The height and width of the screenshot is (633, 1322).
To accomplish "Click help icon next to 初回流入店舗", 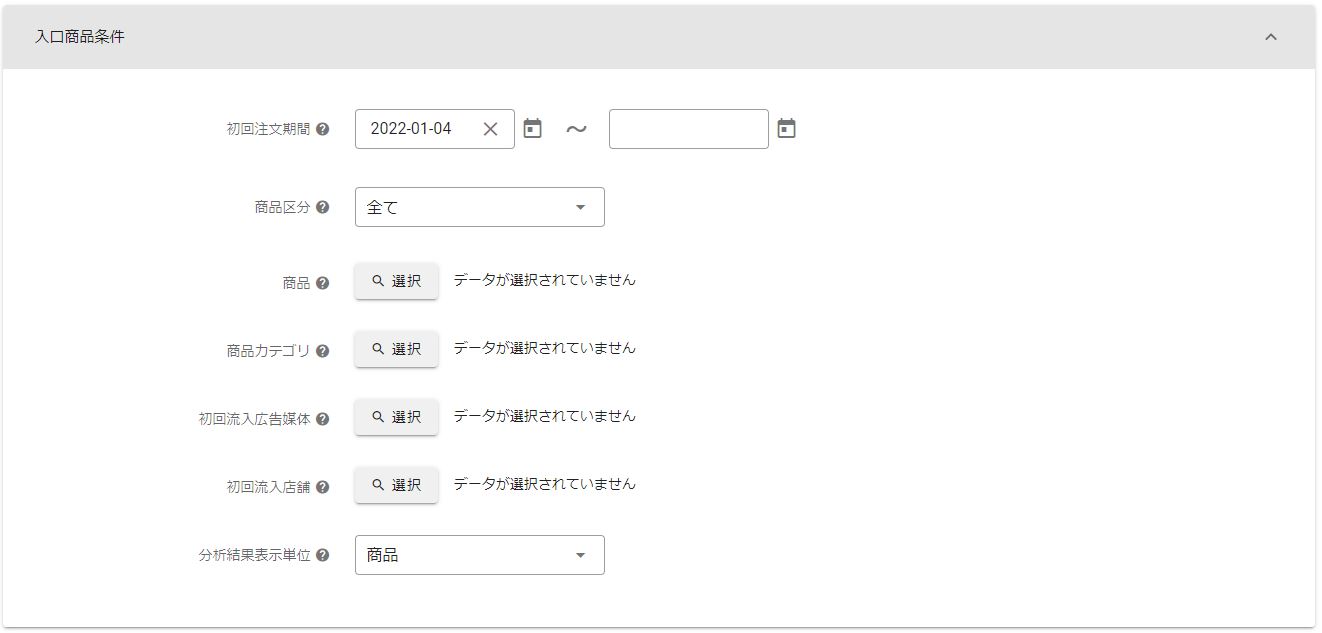I will point(322,487).
